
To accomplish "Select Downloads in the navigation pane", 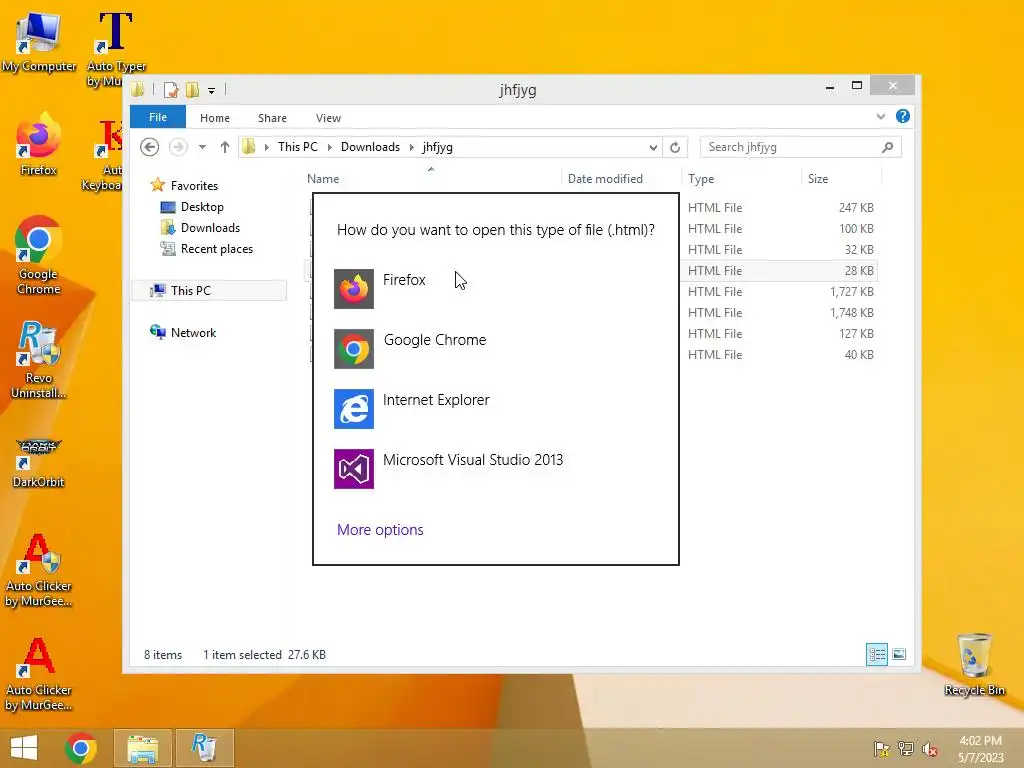I will click(x=210, y=227).
